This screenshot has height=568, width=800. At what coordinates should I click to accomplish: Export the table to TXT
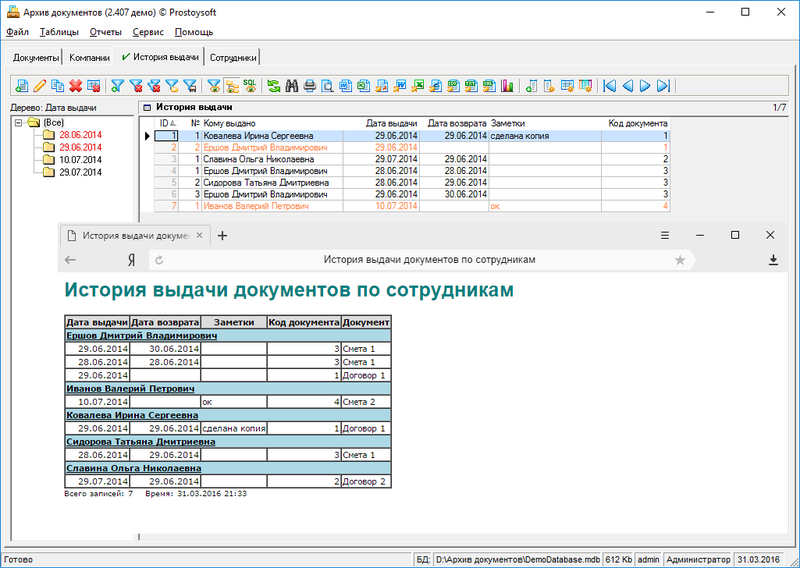click(x=471, y=86)
